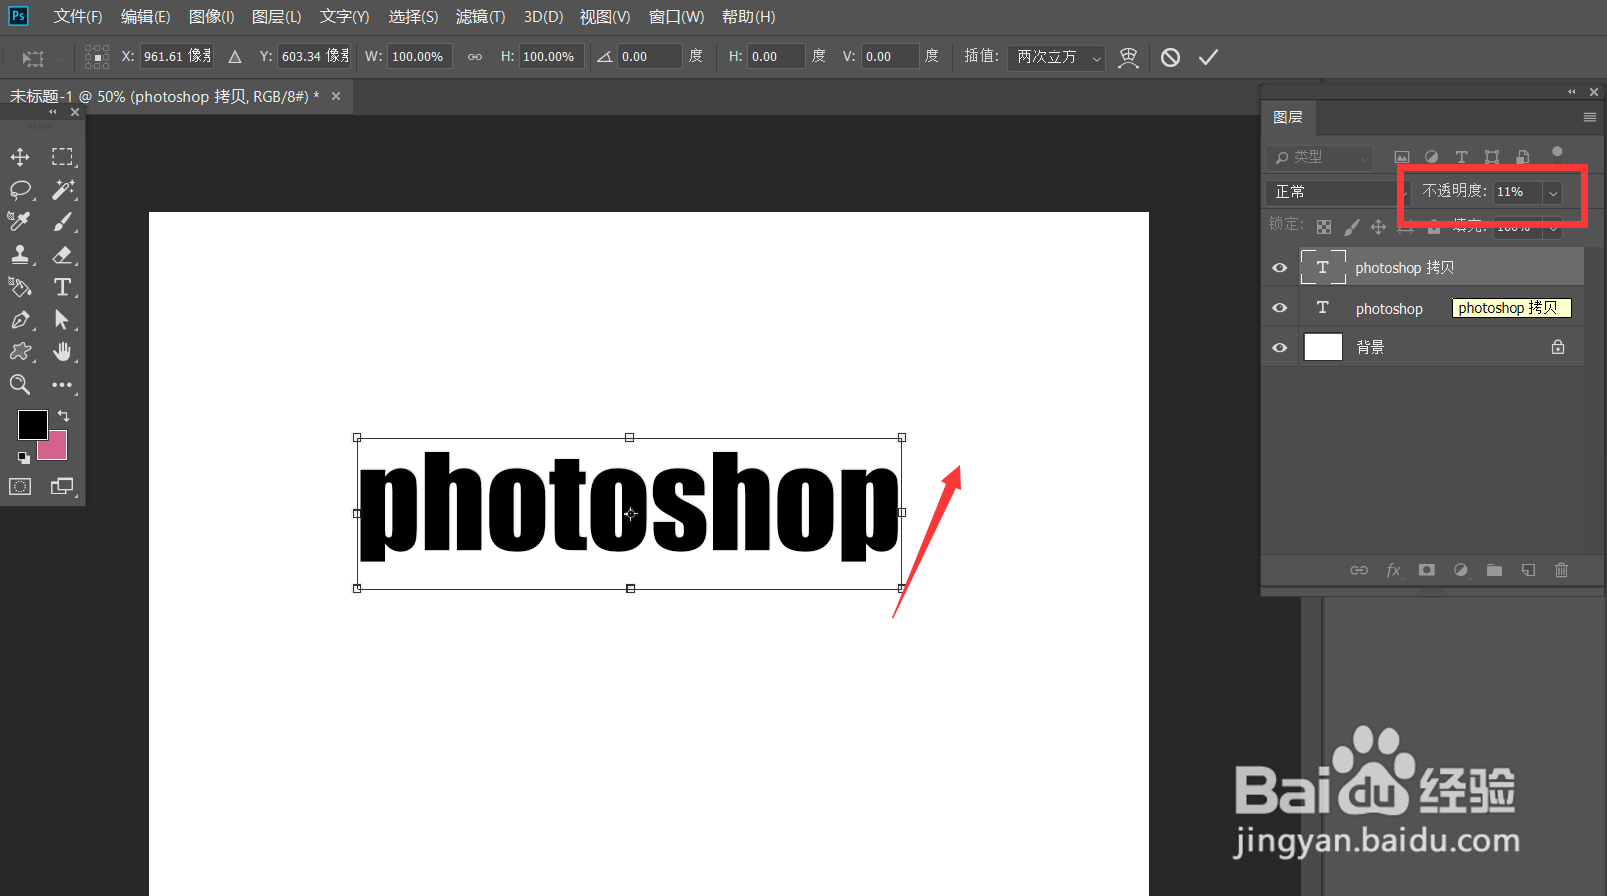
Task: Open the layer filter type dropdown
Action: coord(1320,157)
